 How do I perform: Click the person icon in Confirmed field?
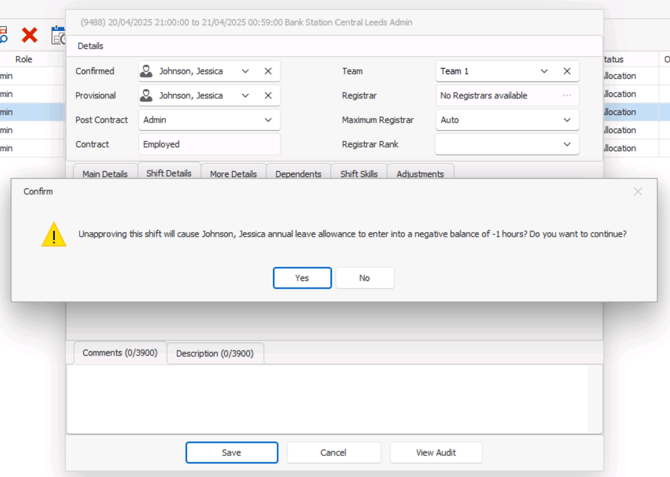[x=147, y=71]
